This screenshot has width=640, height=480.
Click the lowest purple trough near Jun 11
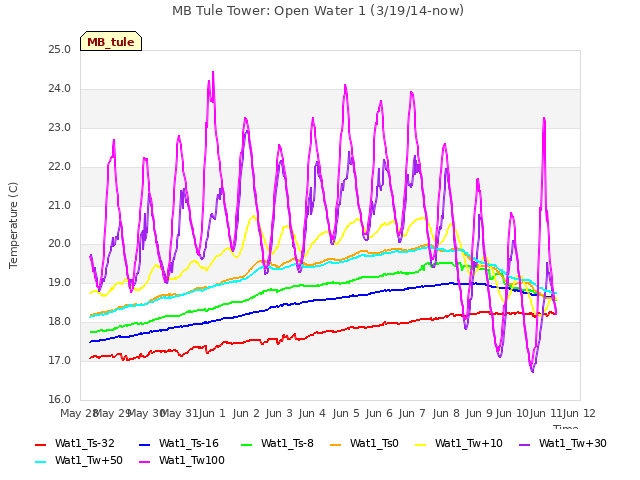point(533,371)
